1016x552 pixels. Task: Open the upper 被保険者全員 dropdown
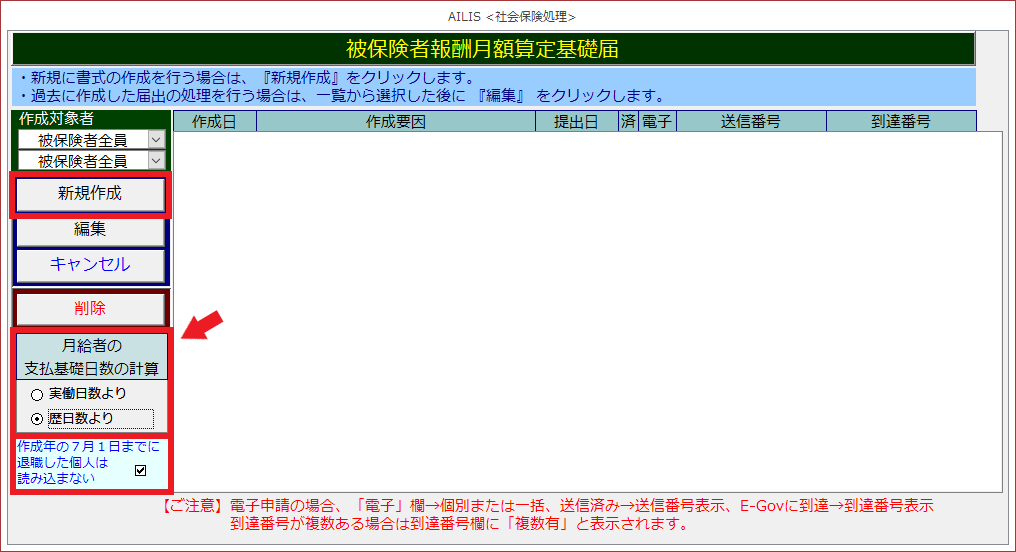(x=156, y=140)
